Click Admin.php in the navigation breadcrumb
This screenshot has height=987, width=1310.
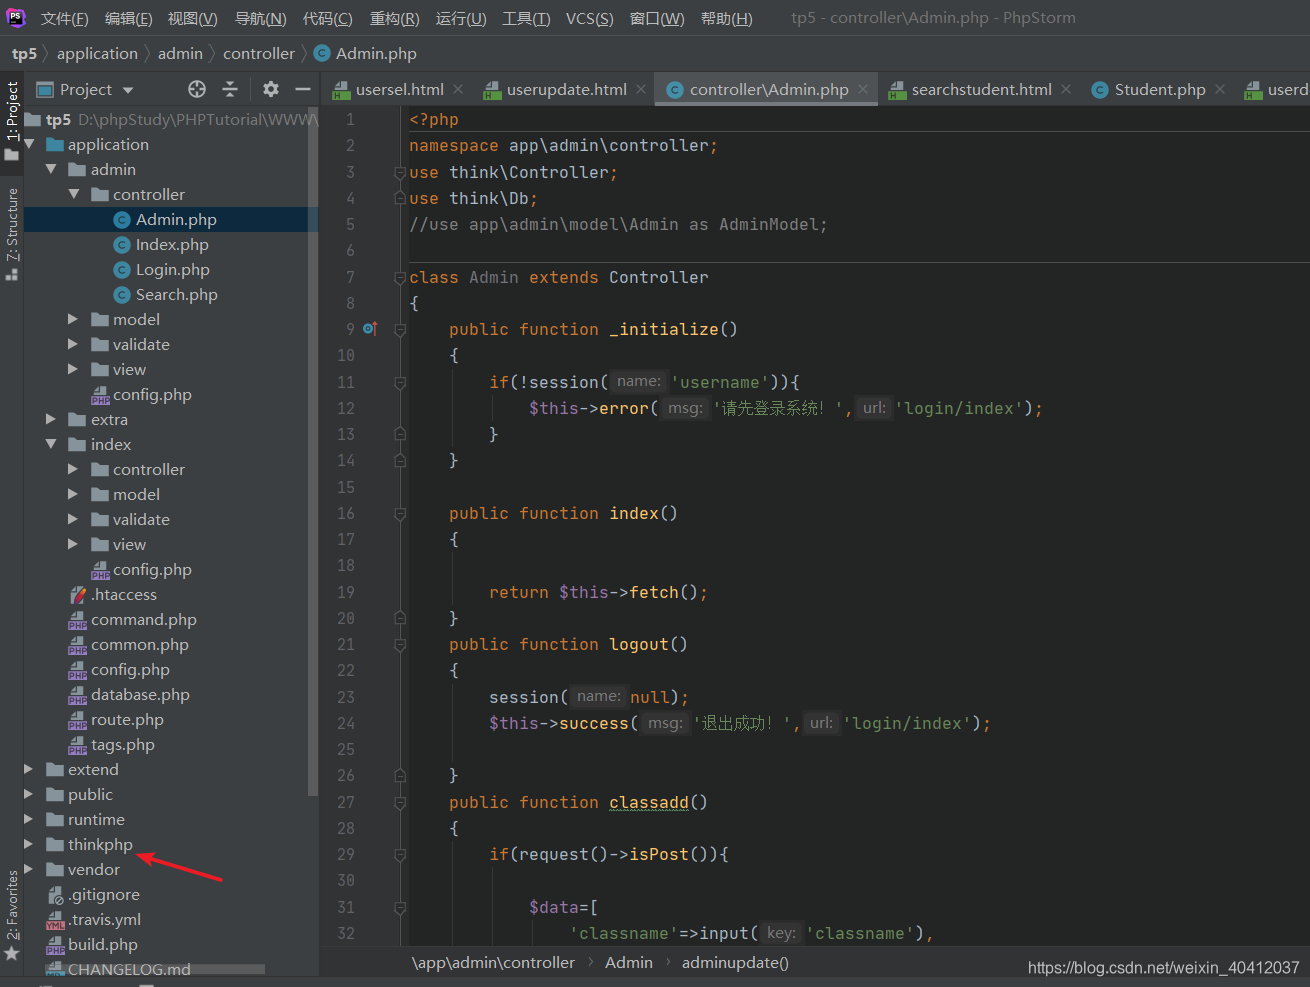point(376,53)
